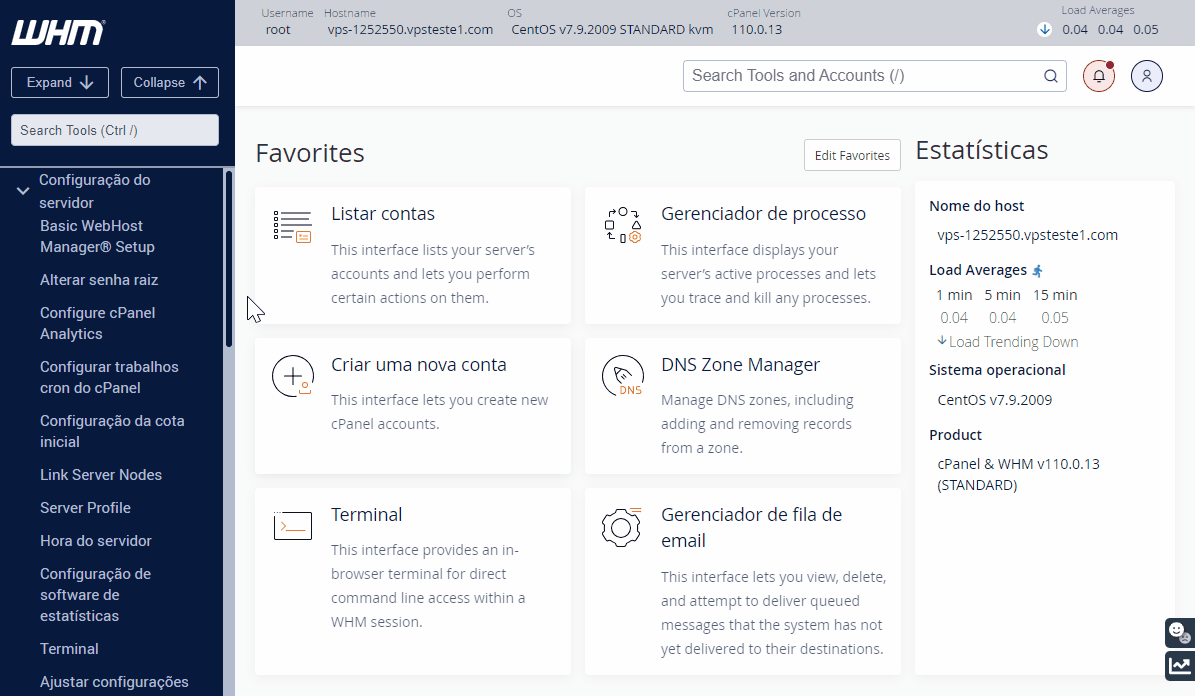1195x696 pixels.
Task: Open the Criar uma nova conta title link
Action: 418,364
